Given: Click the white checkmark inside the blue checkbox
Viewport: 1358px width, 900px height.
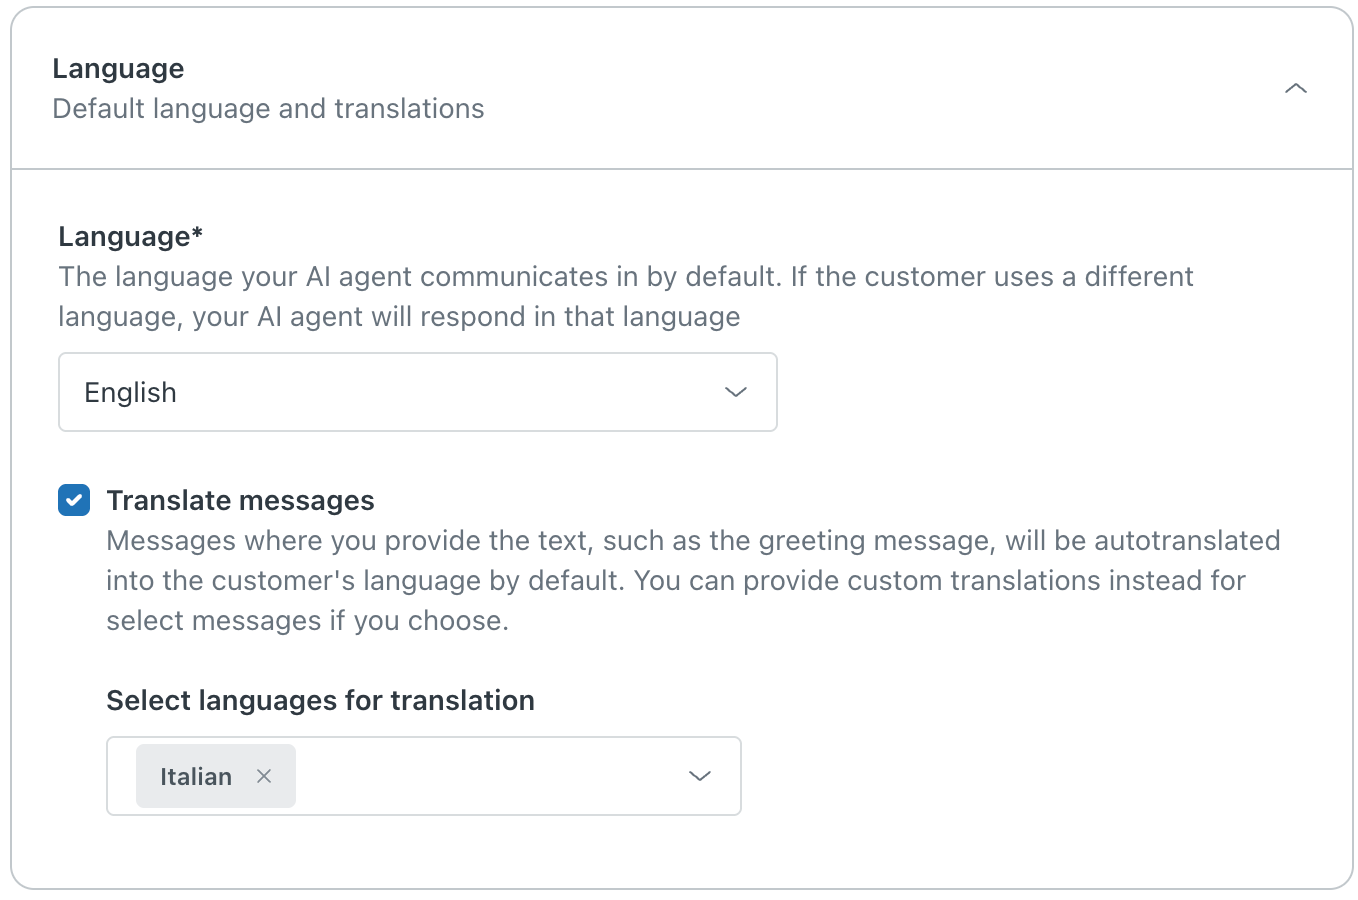Looking at the screenshot, I should click(x=74, y=500).
